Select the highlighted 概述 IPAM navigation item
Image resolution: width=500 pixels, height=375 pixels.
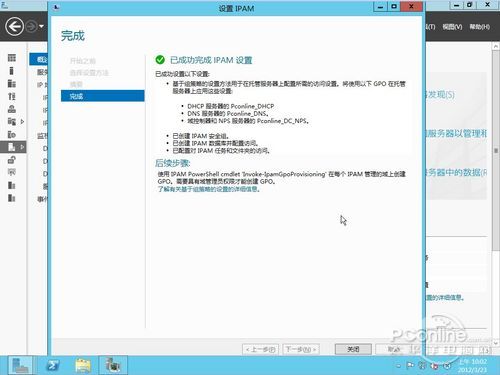[39, 60]
